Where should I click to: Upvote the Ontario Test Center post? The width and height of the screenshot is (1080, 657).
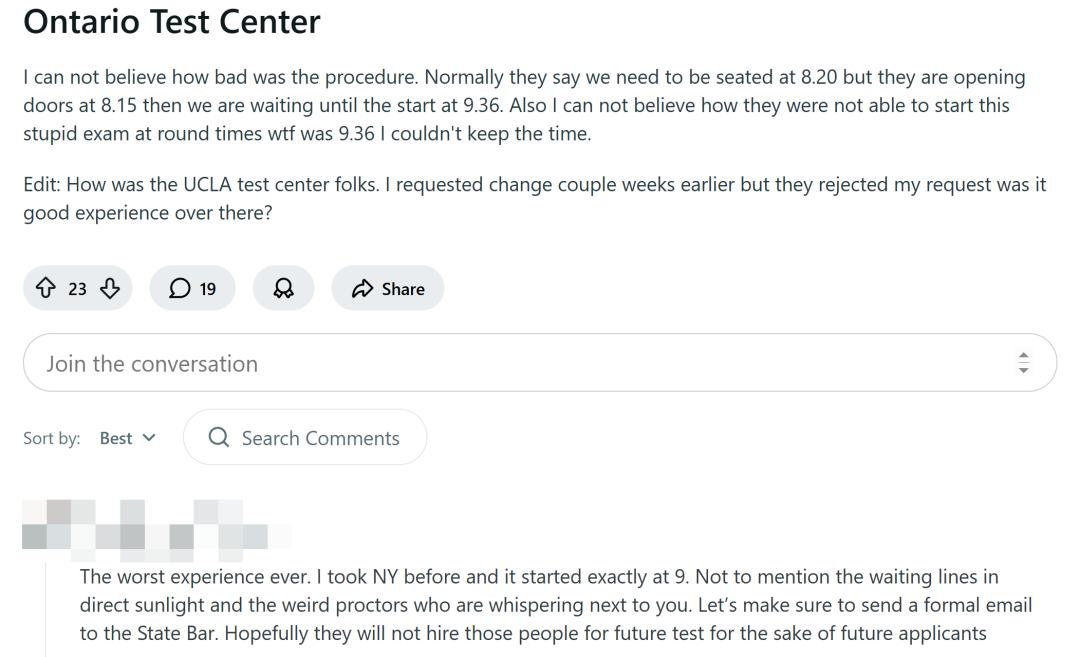tap(45, 289)
